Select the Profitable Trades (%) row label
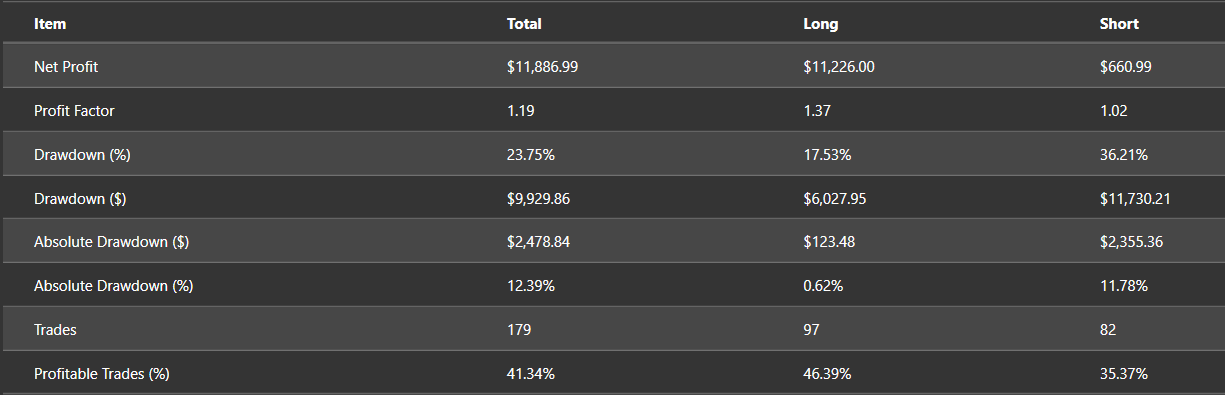Viewport: 1225px width, 395px height. click(102, 374)
